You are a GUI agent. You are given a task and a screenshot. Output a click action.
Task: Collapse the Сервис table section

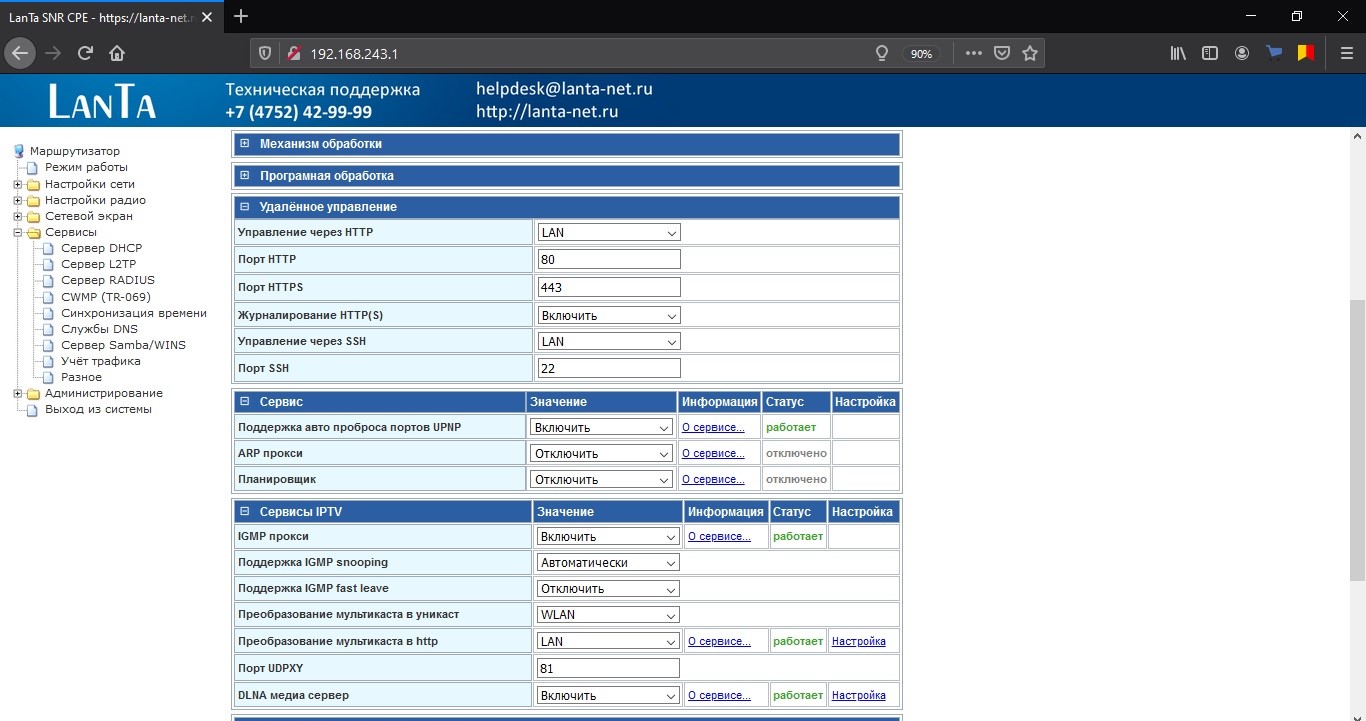coord(244,402)
